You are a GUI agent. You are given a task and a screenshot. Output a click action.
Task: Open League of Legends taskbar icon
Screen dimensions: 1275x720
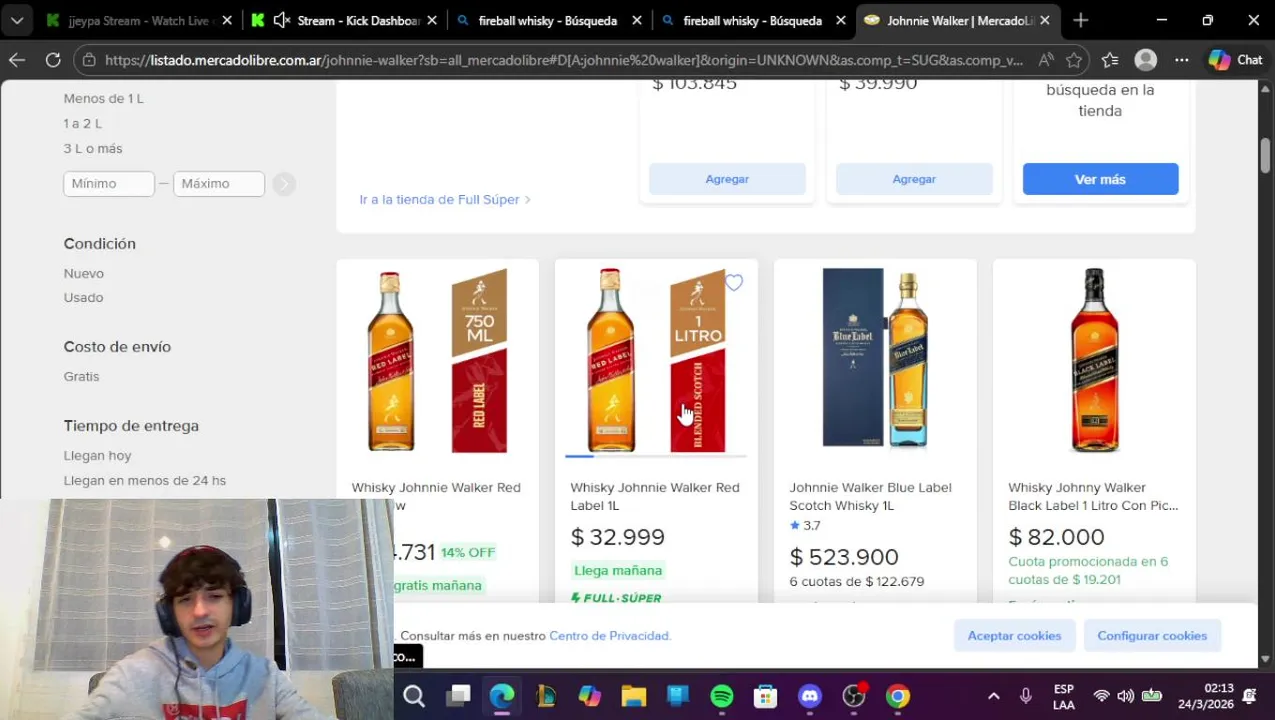[x=546, y=696]
